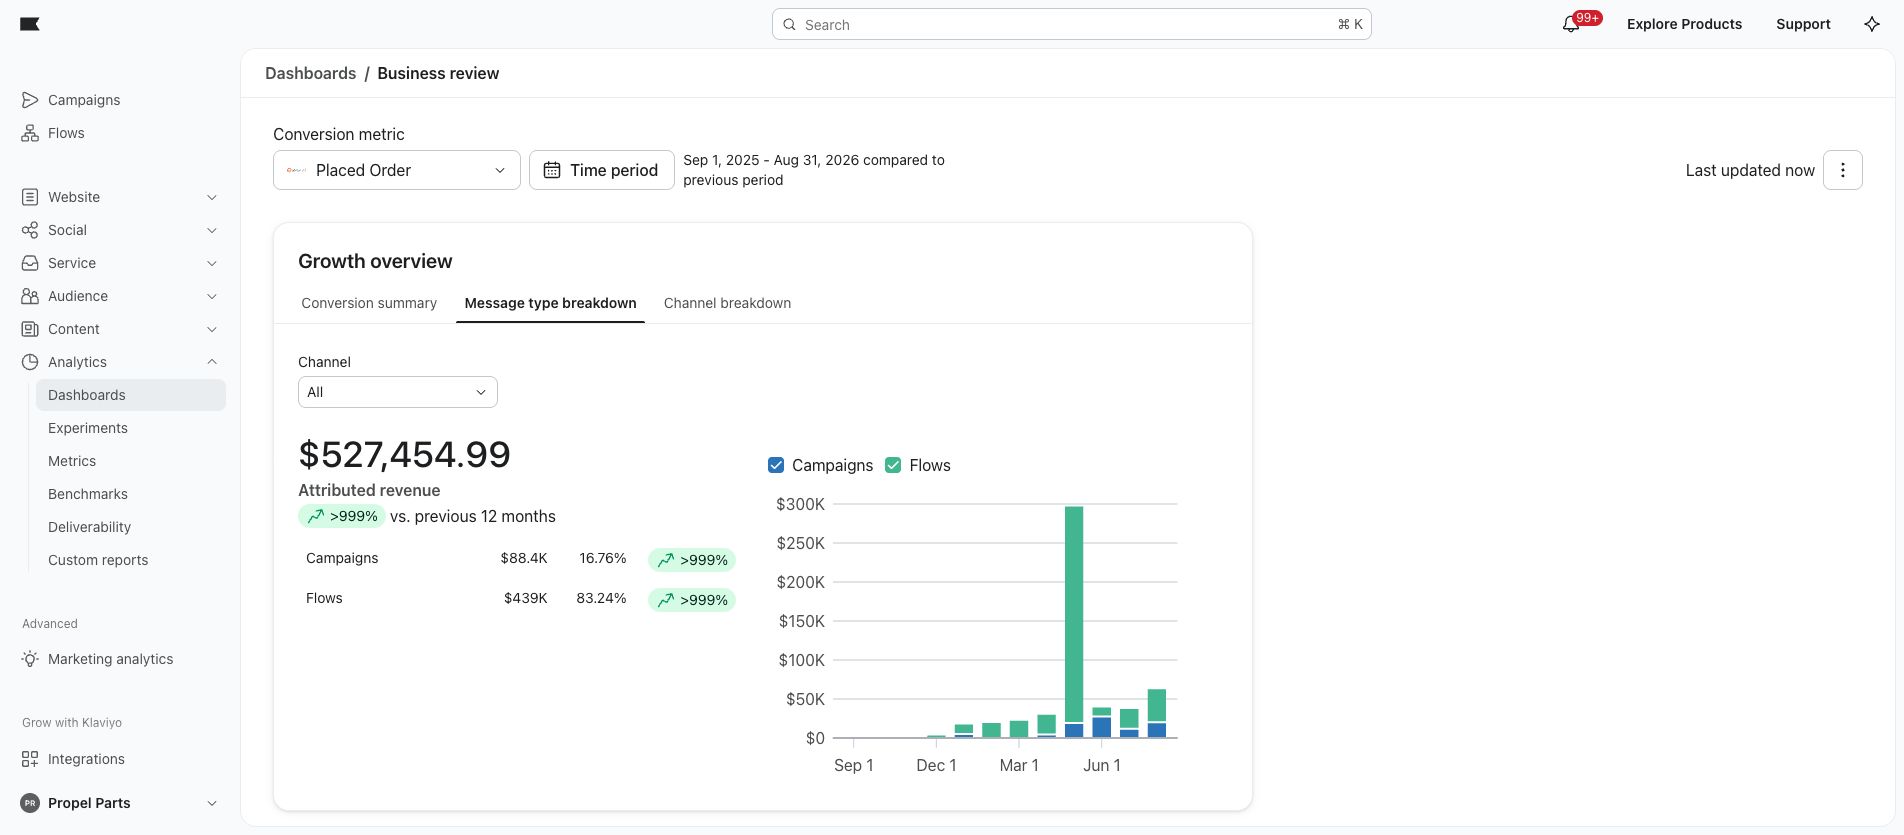Screen dimensions: 1904x835
Task: Open the three-dot dashboard options menu
Action: tap(1843, 170)
